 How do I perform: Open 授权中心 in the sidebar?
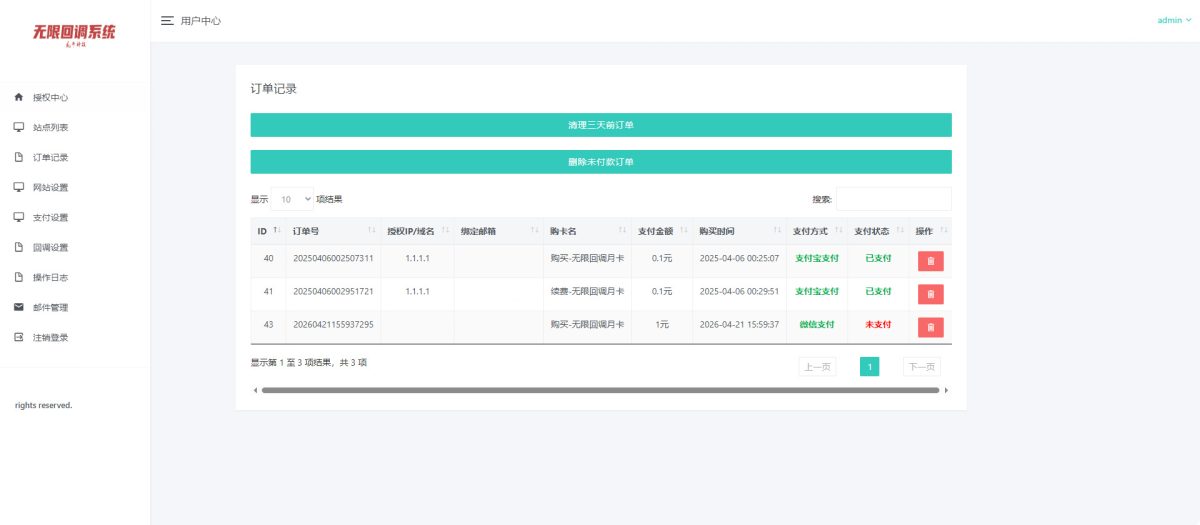point(50,97)
